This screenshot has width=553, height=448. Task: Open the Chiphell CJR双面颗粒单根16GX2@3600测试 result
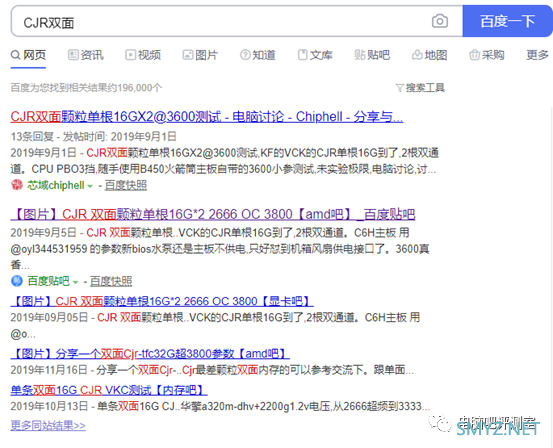pos(207,117)
